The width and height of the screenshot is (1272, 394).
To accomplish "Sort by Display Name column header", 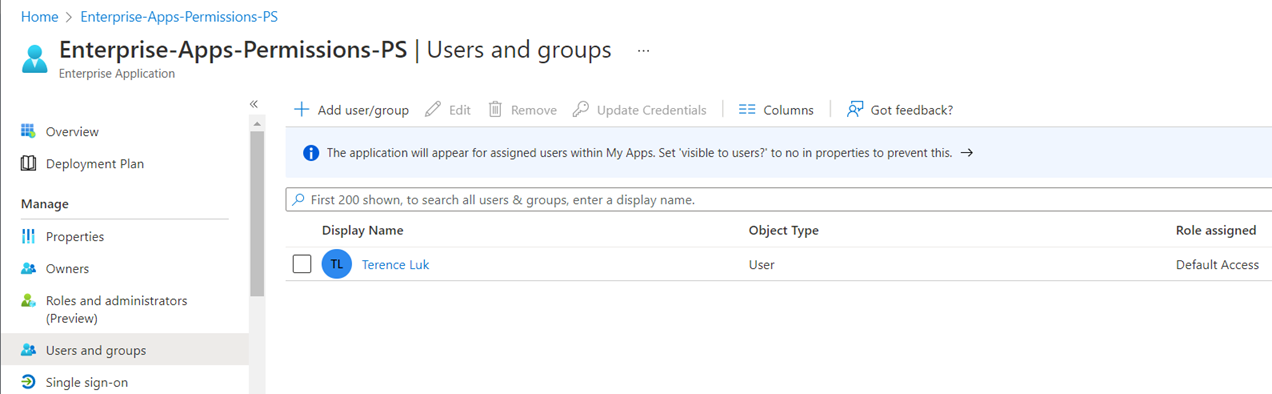I will tap(363, 230).
